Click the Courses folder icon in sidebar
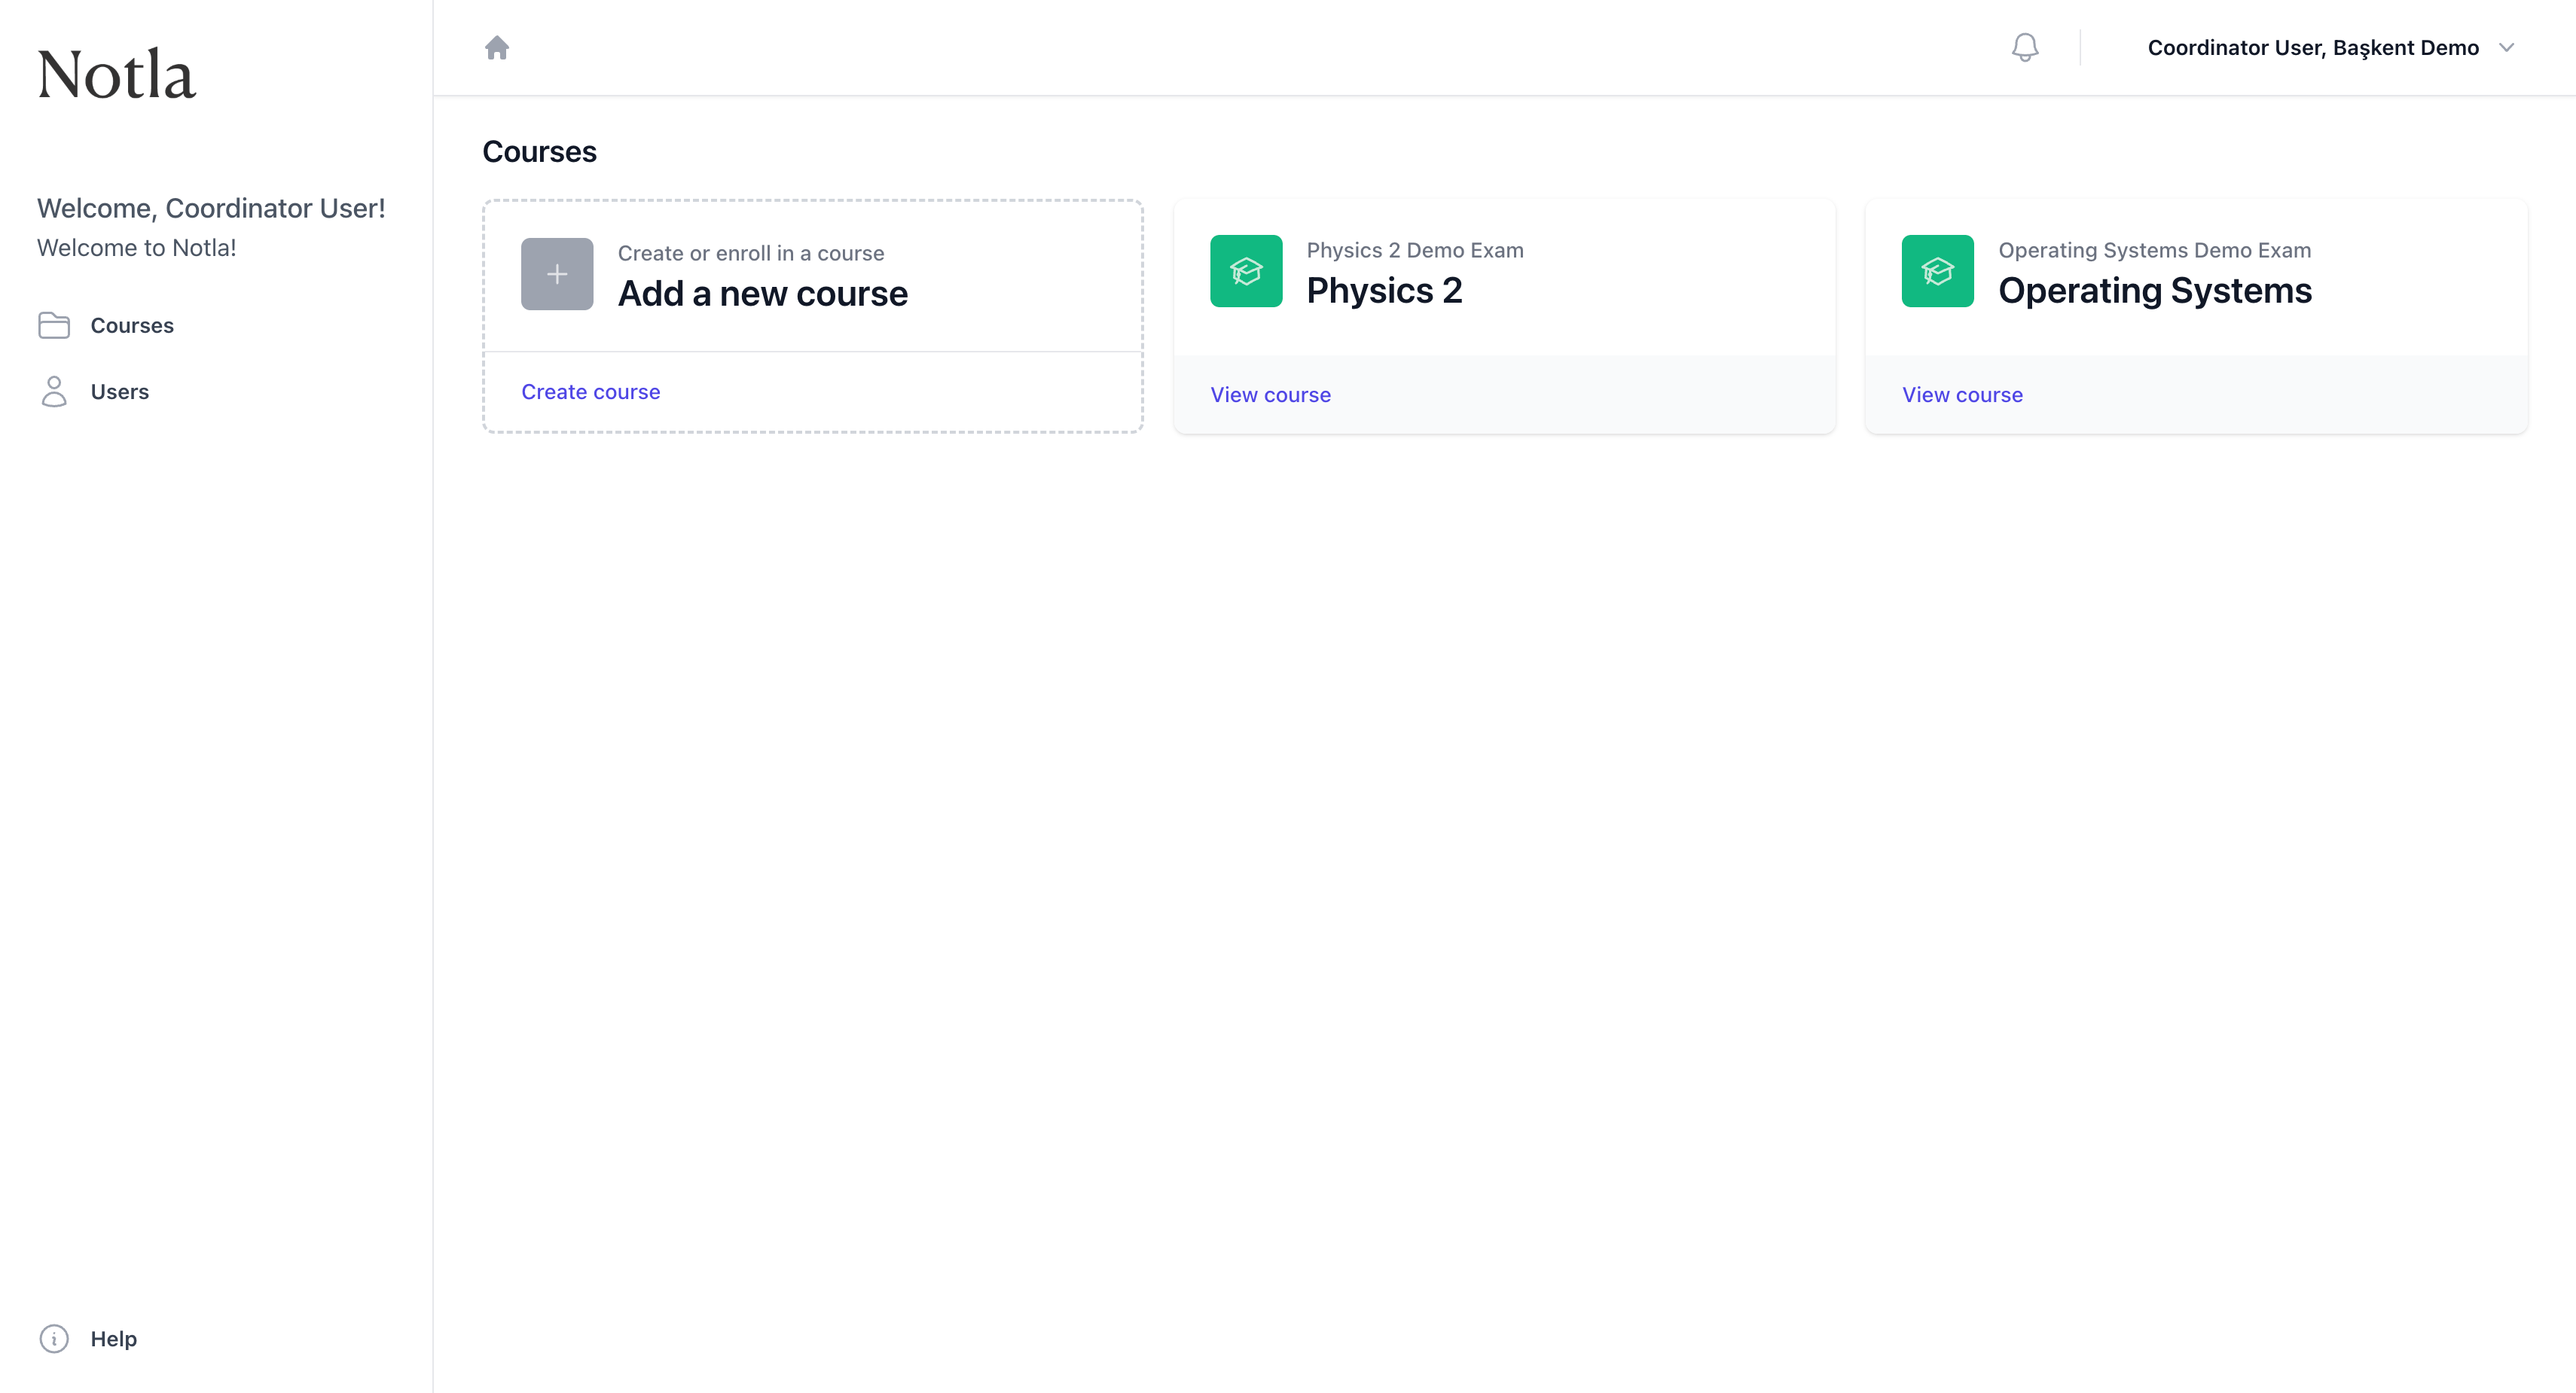Image resolution: width=2576 pixels, height=1393 pixels. (x=54, y=325)
